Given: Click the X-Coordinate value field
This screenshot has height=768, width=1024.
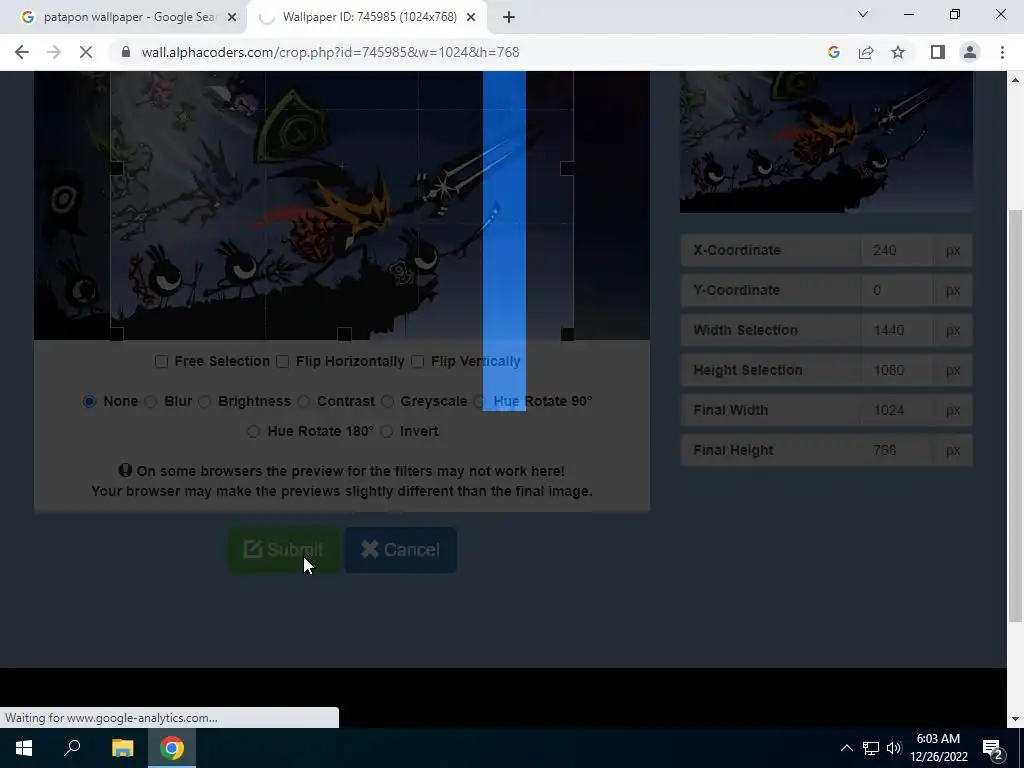Looking at the screenshot, I should point(897,250).
